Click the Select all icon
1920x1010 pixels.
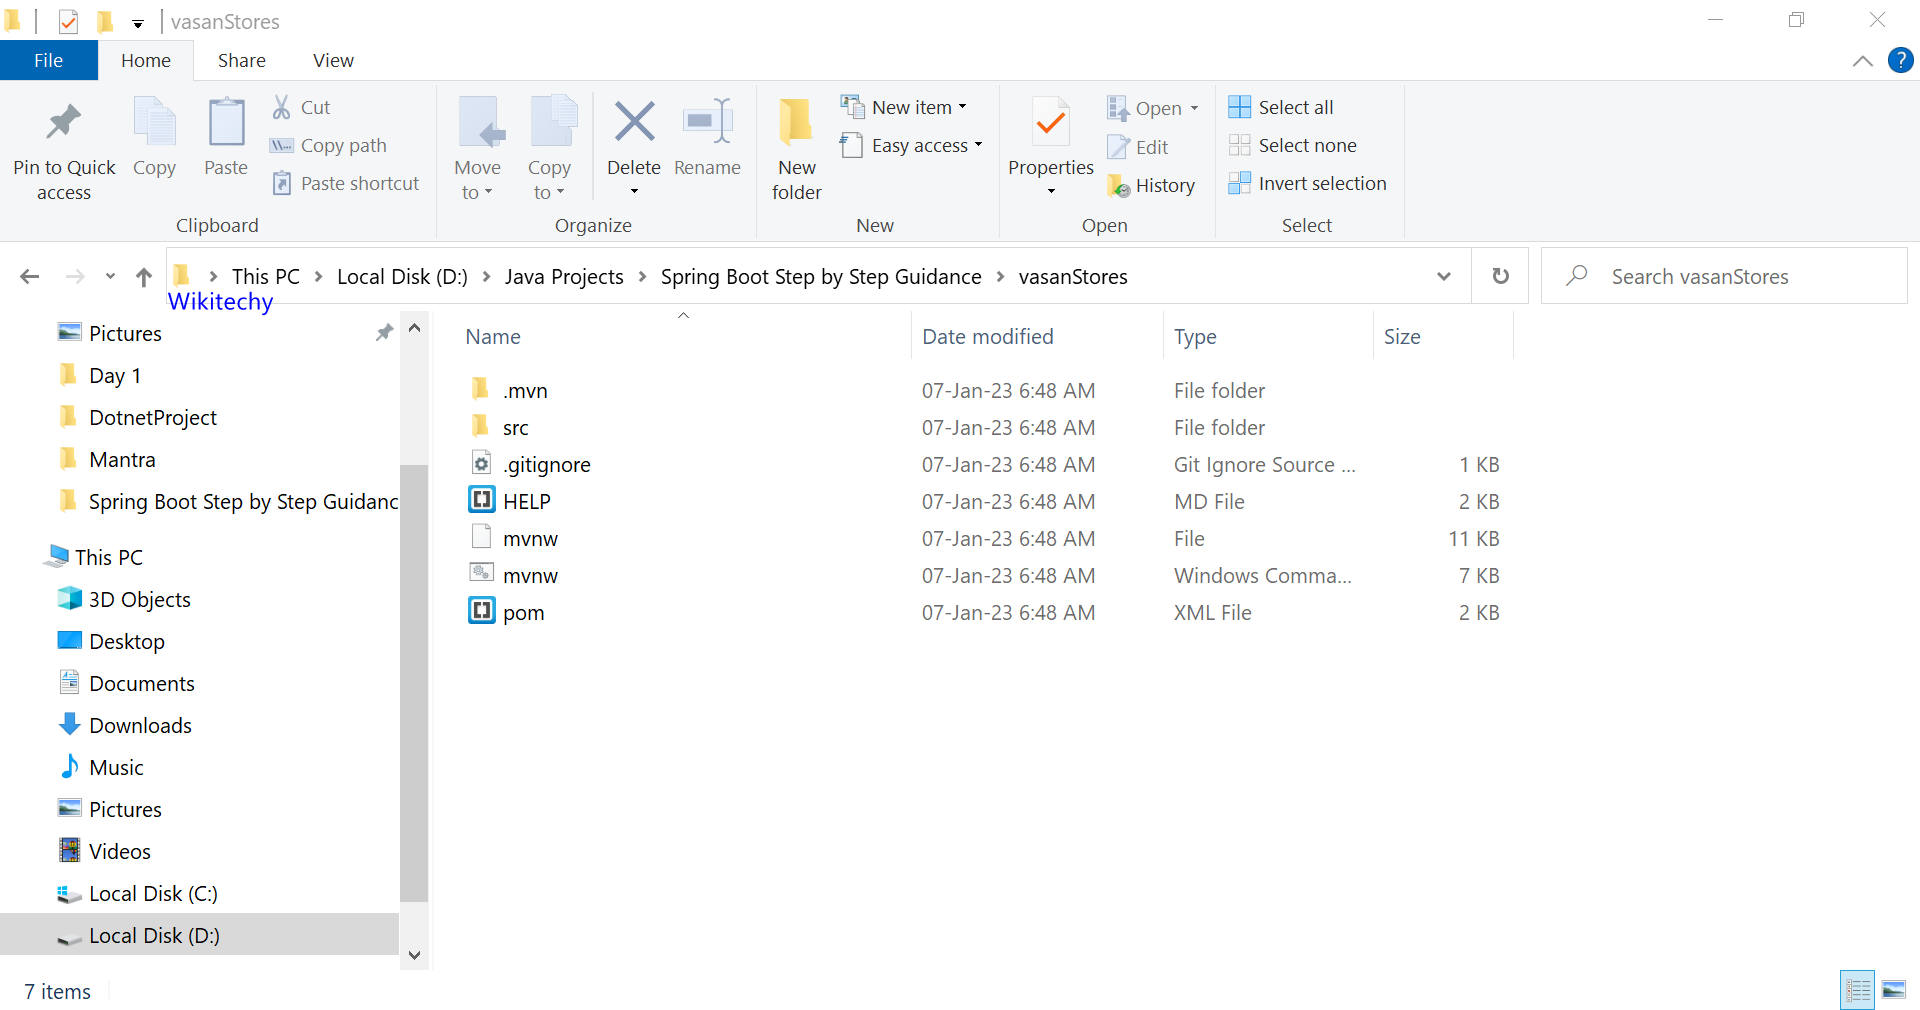click(x=1239, y=107)
